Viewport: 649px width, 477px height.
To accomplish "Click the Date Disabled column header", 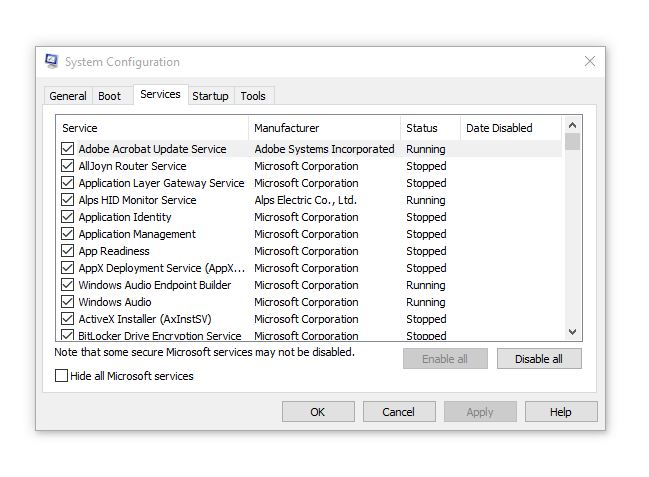I will tap(508, 128).
